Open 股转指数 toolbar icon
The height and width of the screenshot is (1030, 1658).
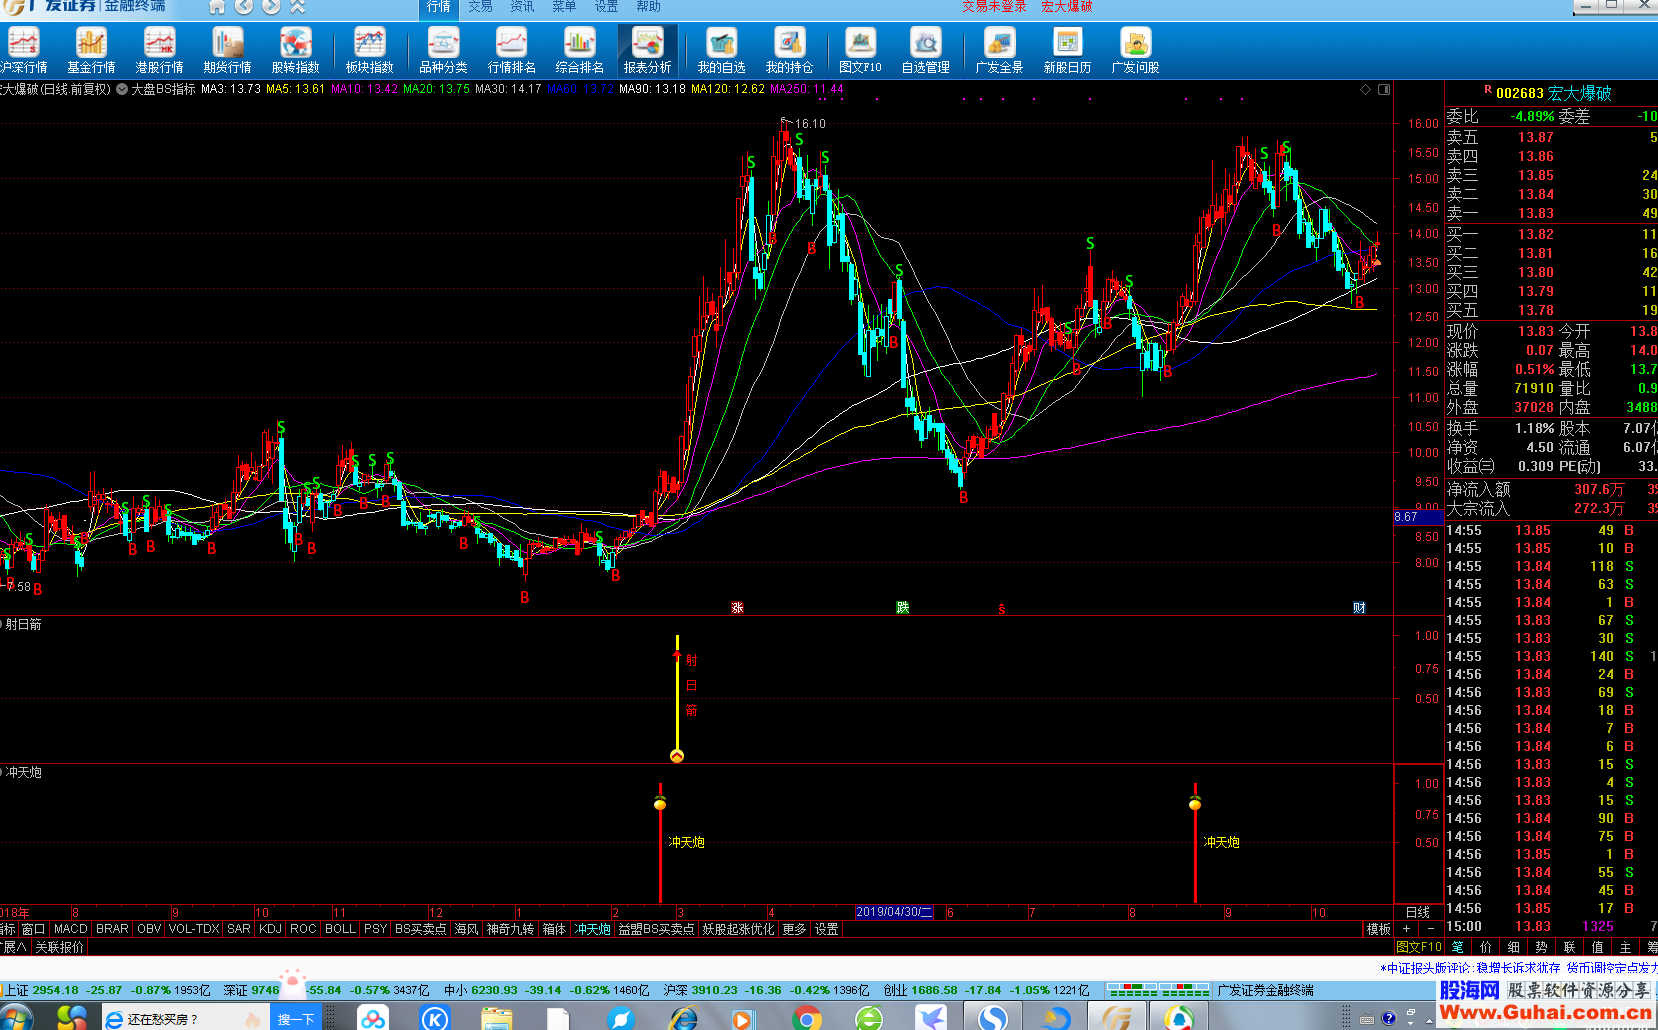tap(295, 51)
